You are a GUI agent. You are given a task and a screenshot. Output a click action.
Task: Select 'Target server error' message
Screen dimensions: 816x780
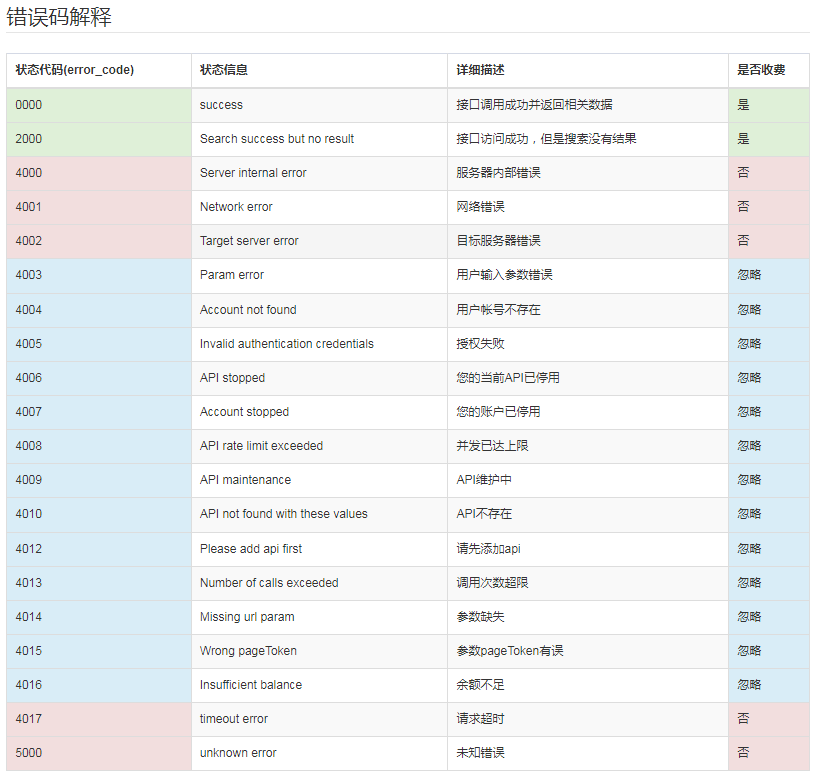tap(249, 241)
